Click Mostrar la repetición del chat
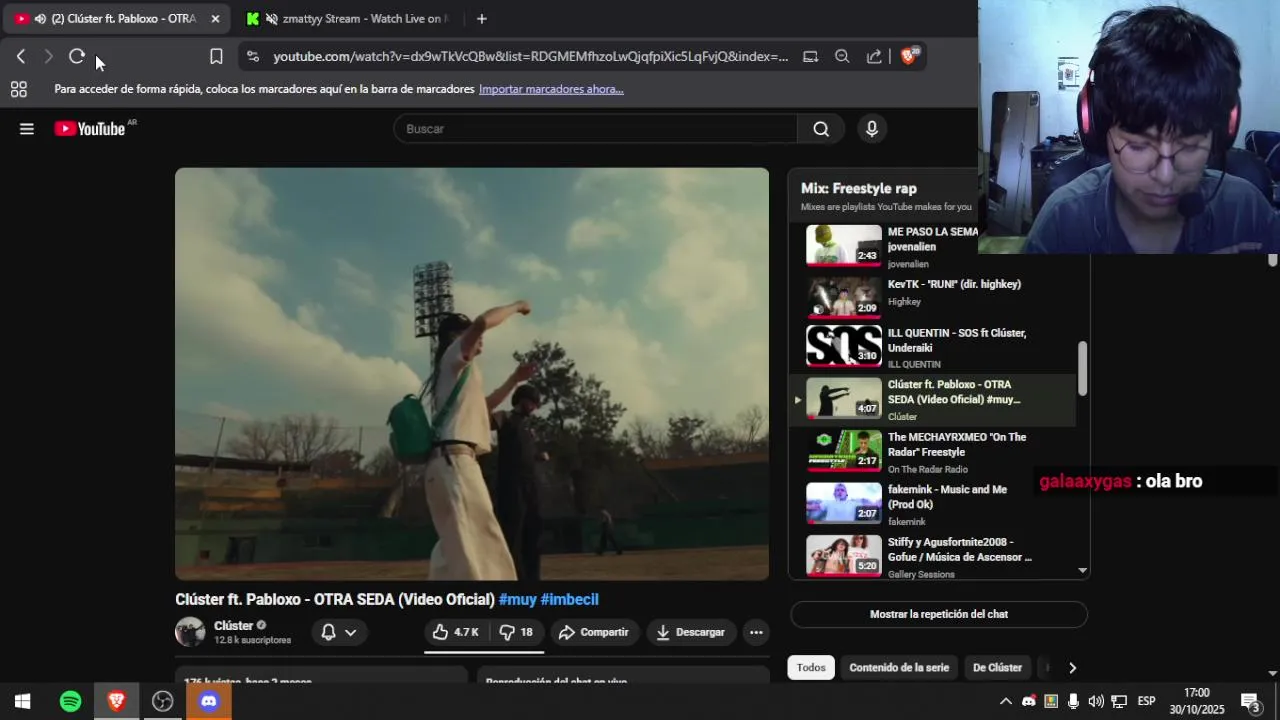The image size is (1280, 720). 939,614
